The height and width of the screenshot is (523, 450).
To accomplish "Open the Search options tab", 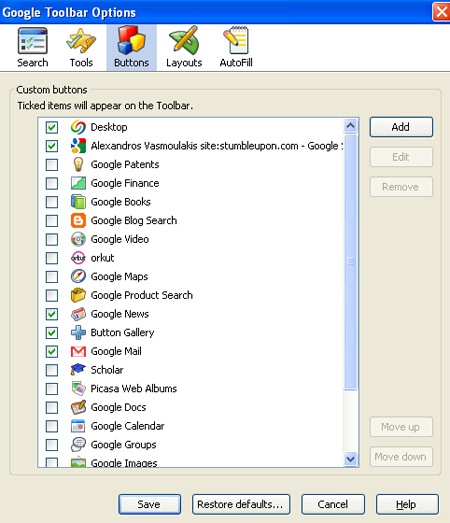I will pyautogui.click(x=32, y=48).
